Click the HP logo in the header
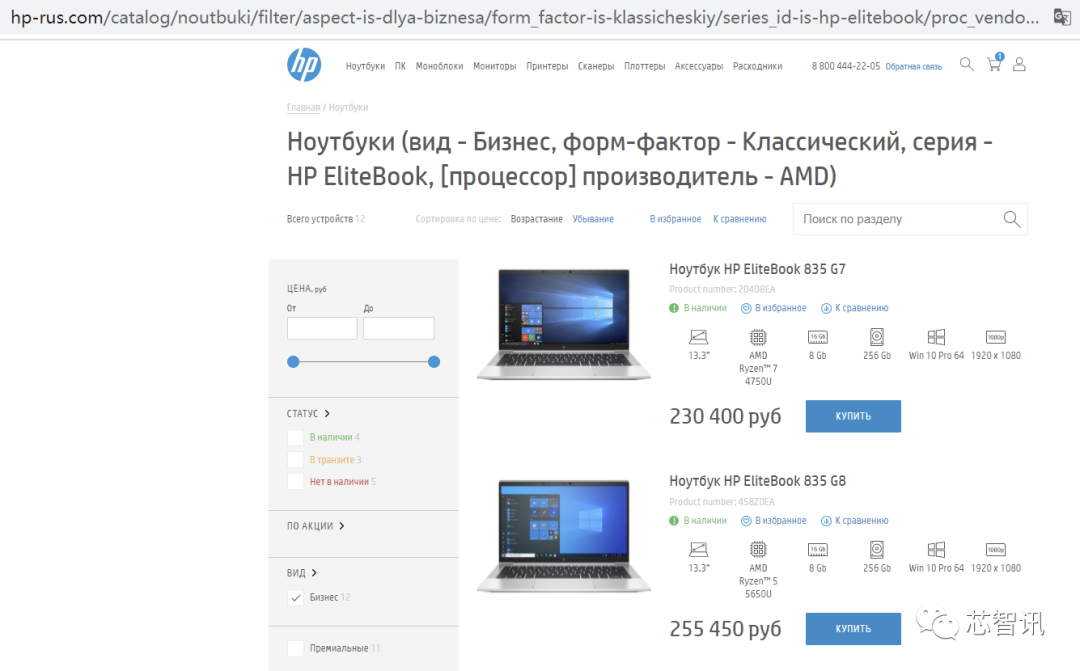 304,65
